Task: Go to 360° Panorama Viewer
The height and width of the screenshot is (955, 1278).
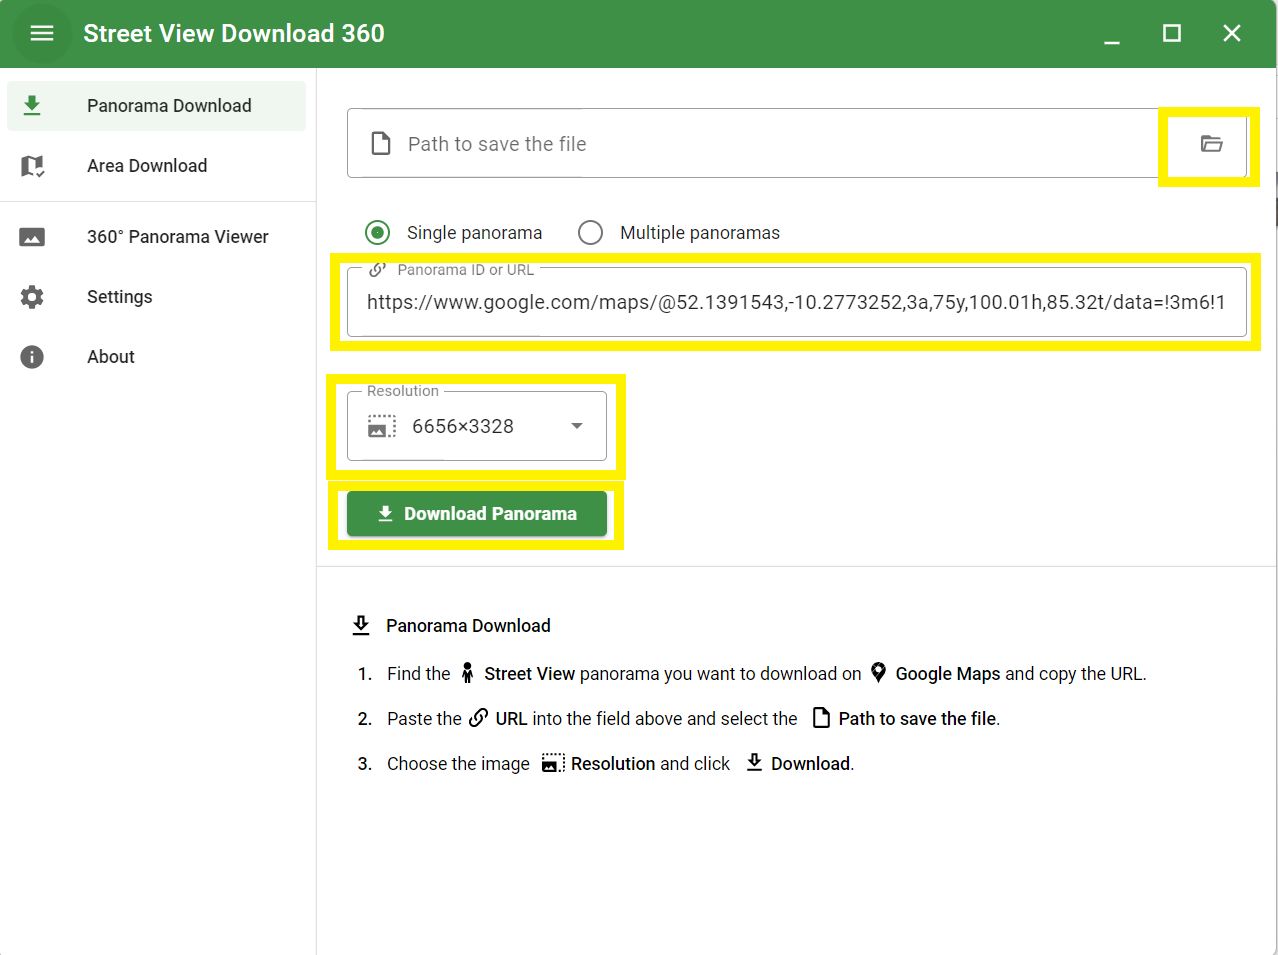Action: [x=177, y=237]
